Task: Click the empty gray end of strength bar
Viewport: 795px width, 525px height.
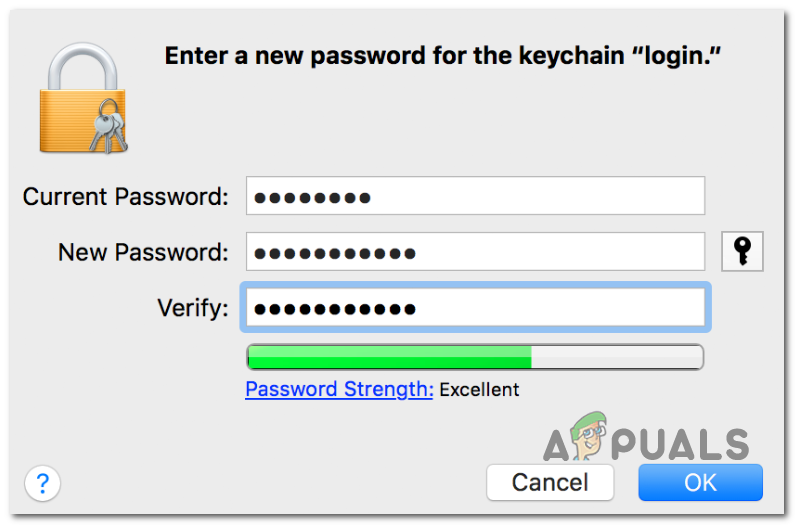Action: [x=617, y=357]
